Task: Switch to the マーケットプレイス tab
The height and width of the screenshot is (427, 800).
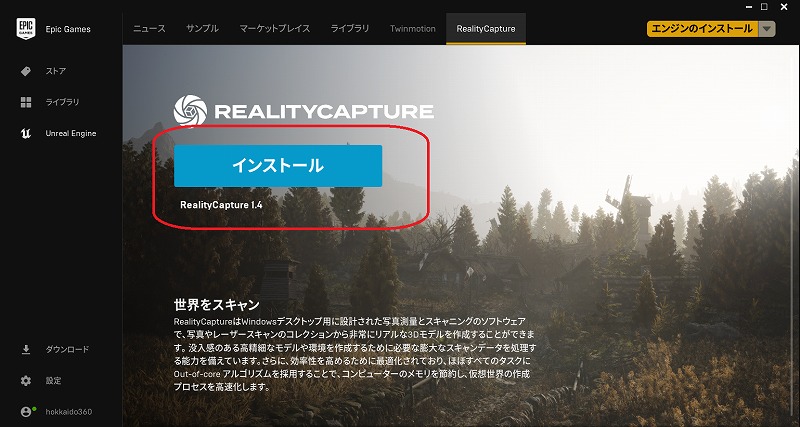Action: [274, 29]
